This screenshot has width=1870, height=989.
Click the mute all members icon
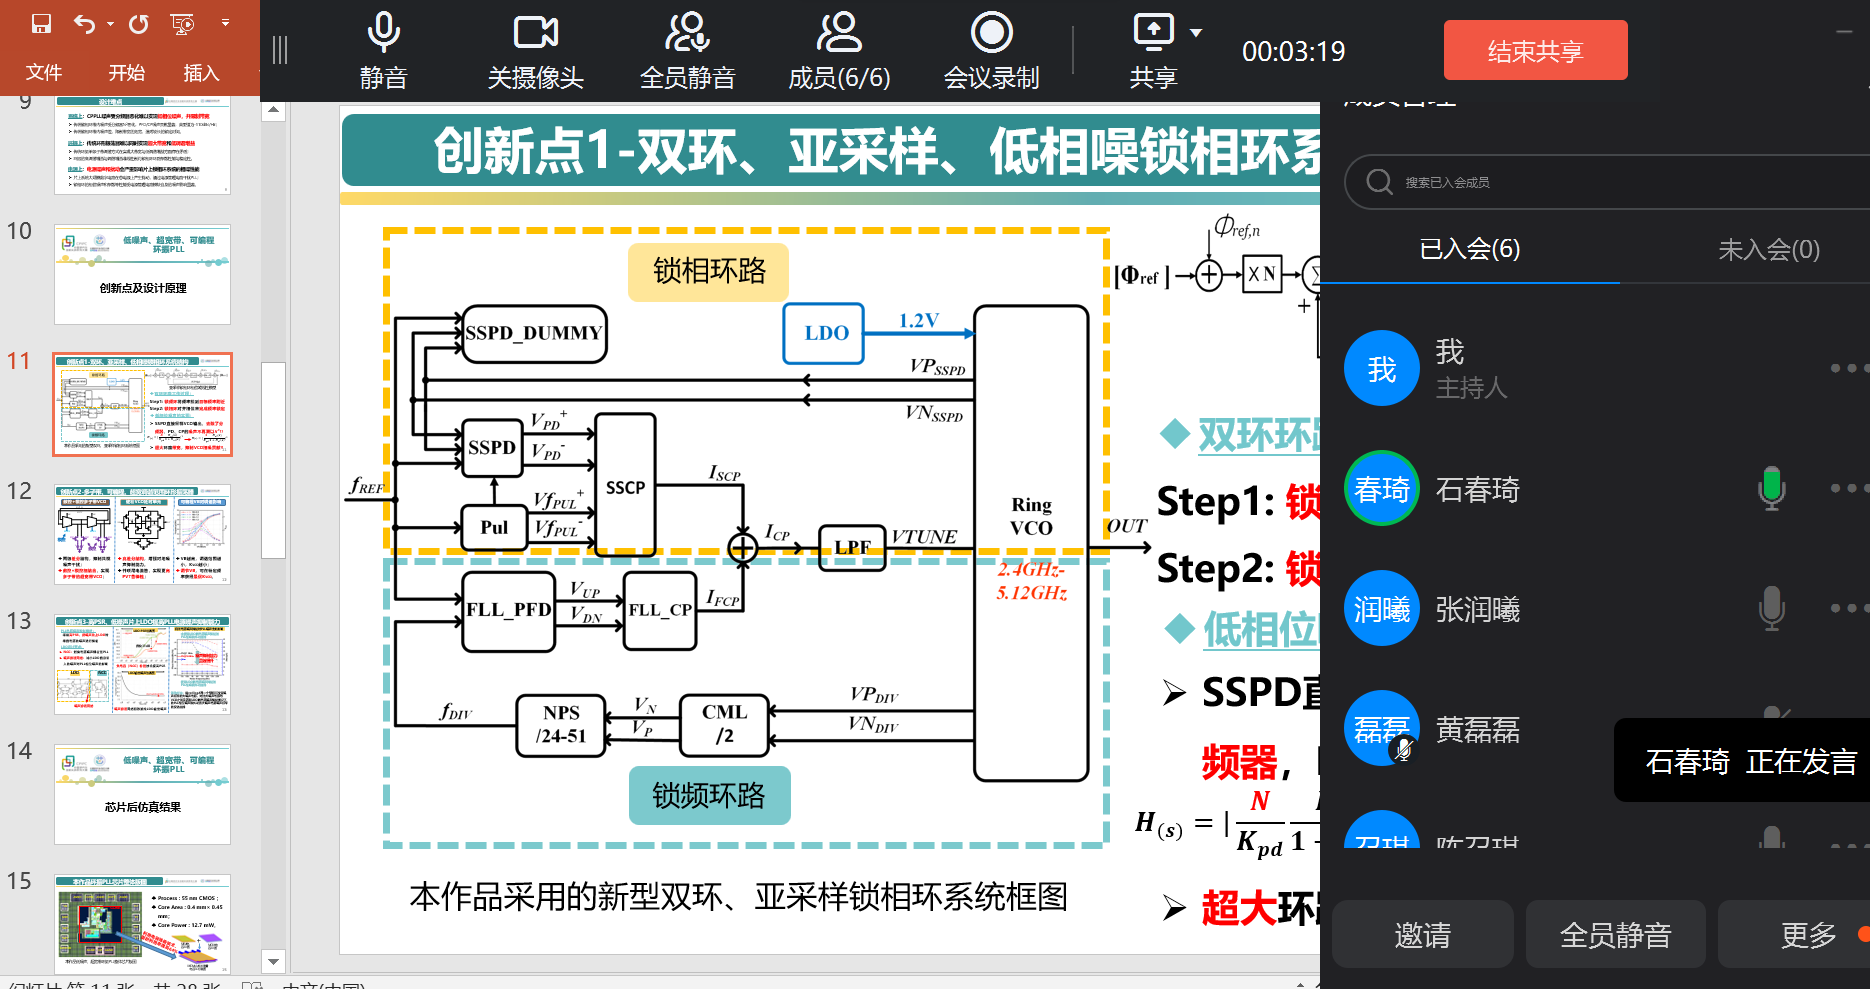[687, 34]
